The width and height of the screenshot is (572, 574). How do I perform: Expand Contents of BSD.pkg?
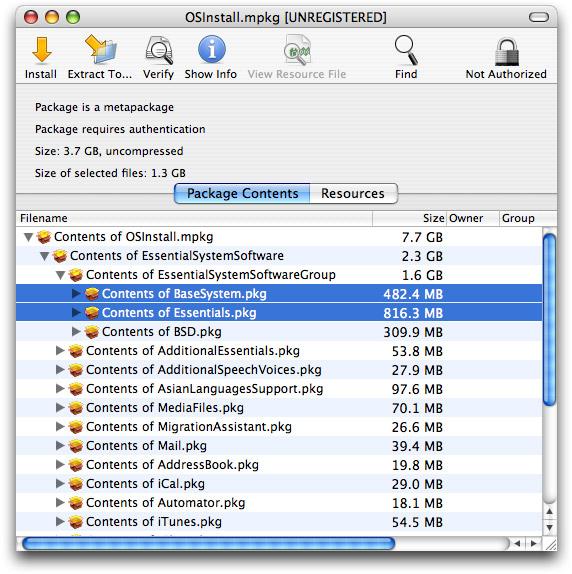point(76,332)
